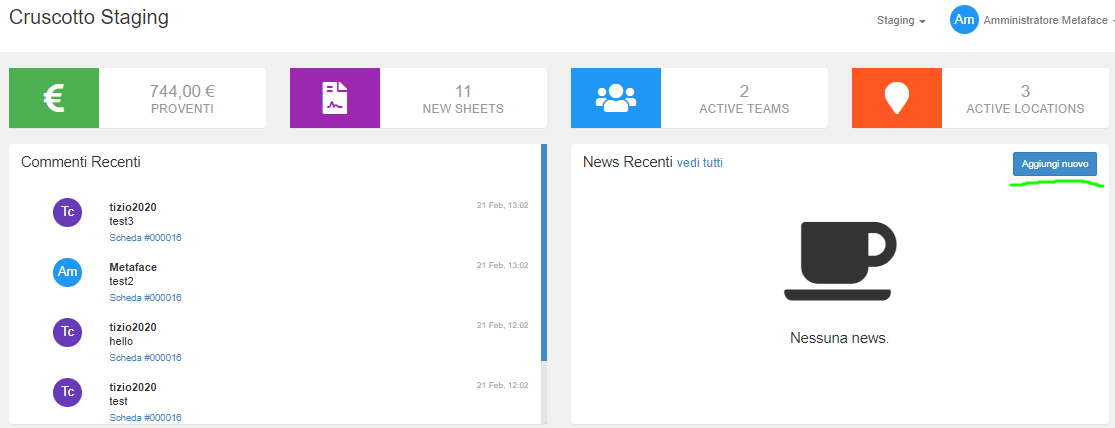Click Metaface avatar beside test2 comment

[x=67, y=271]
